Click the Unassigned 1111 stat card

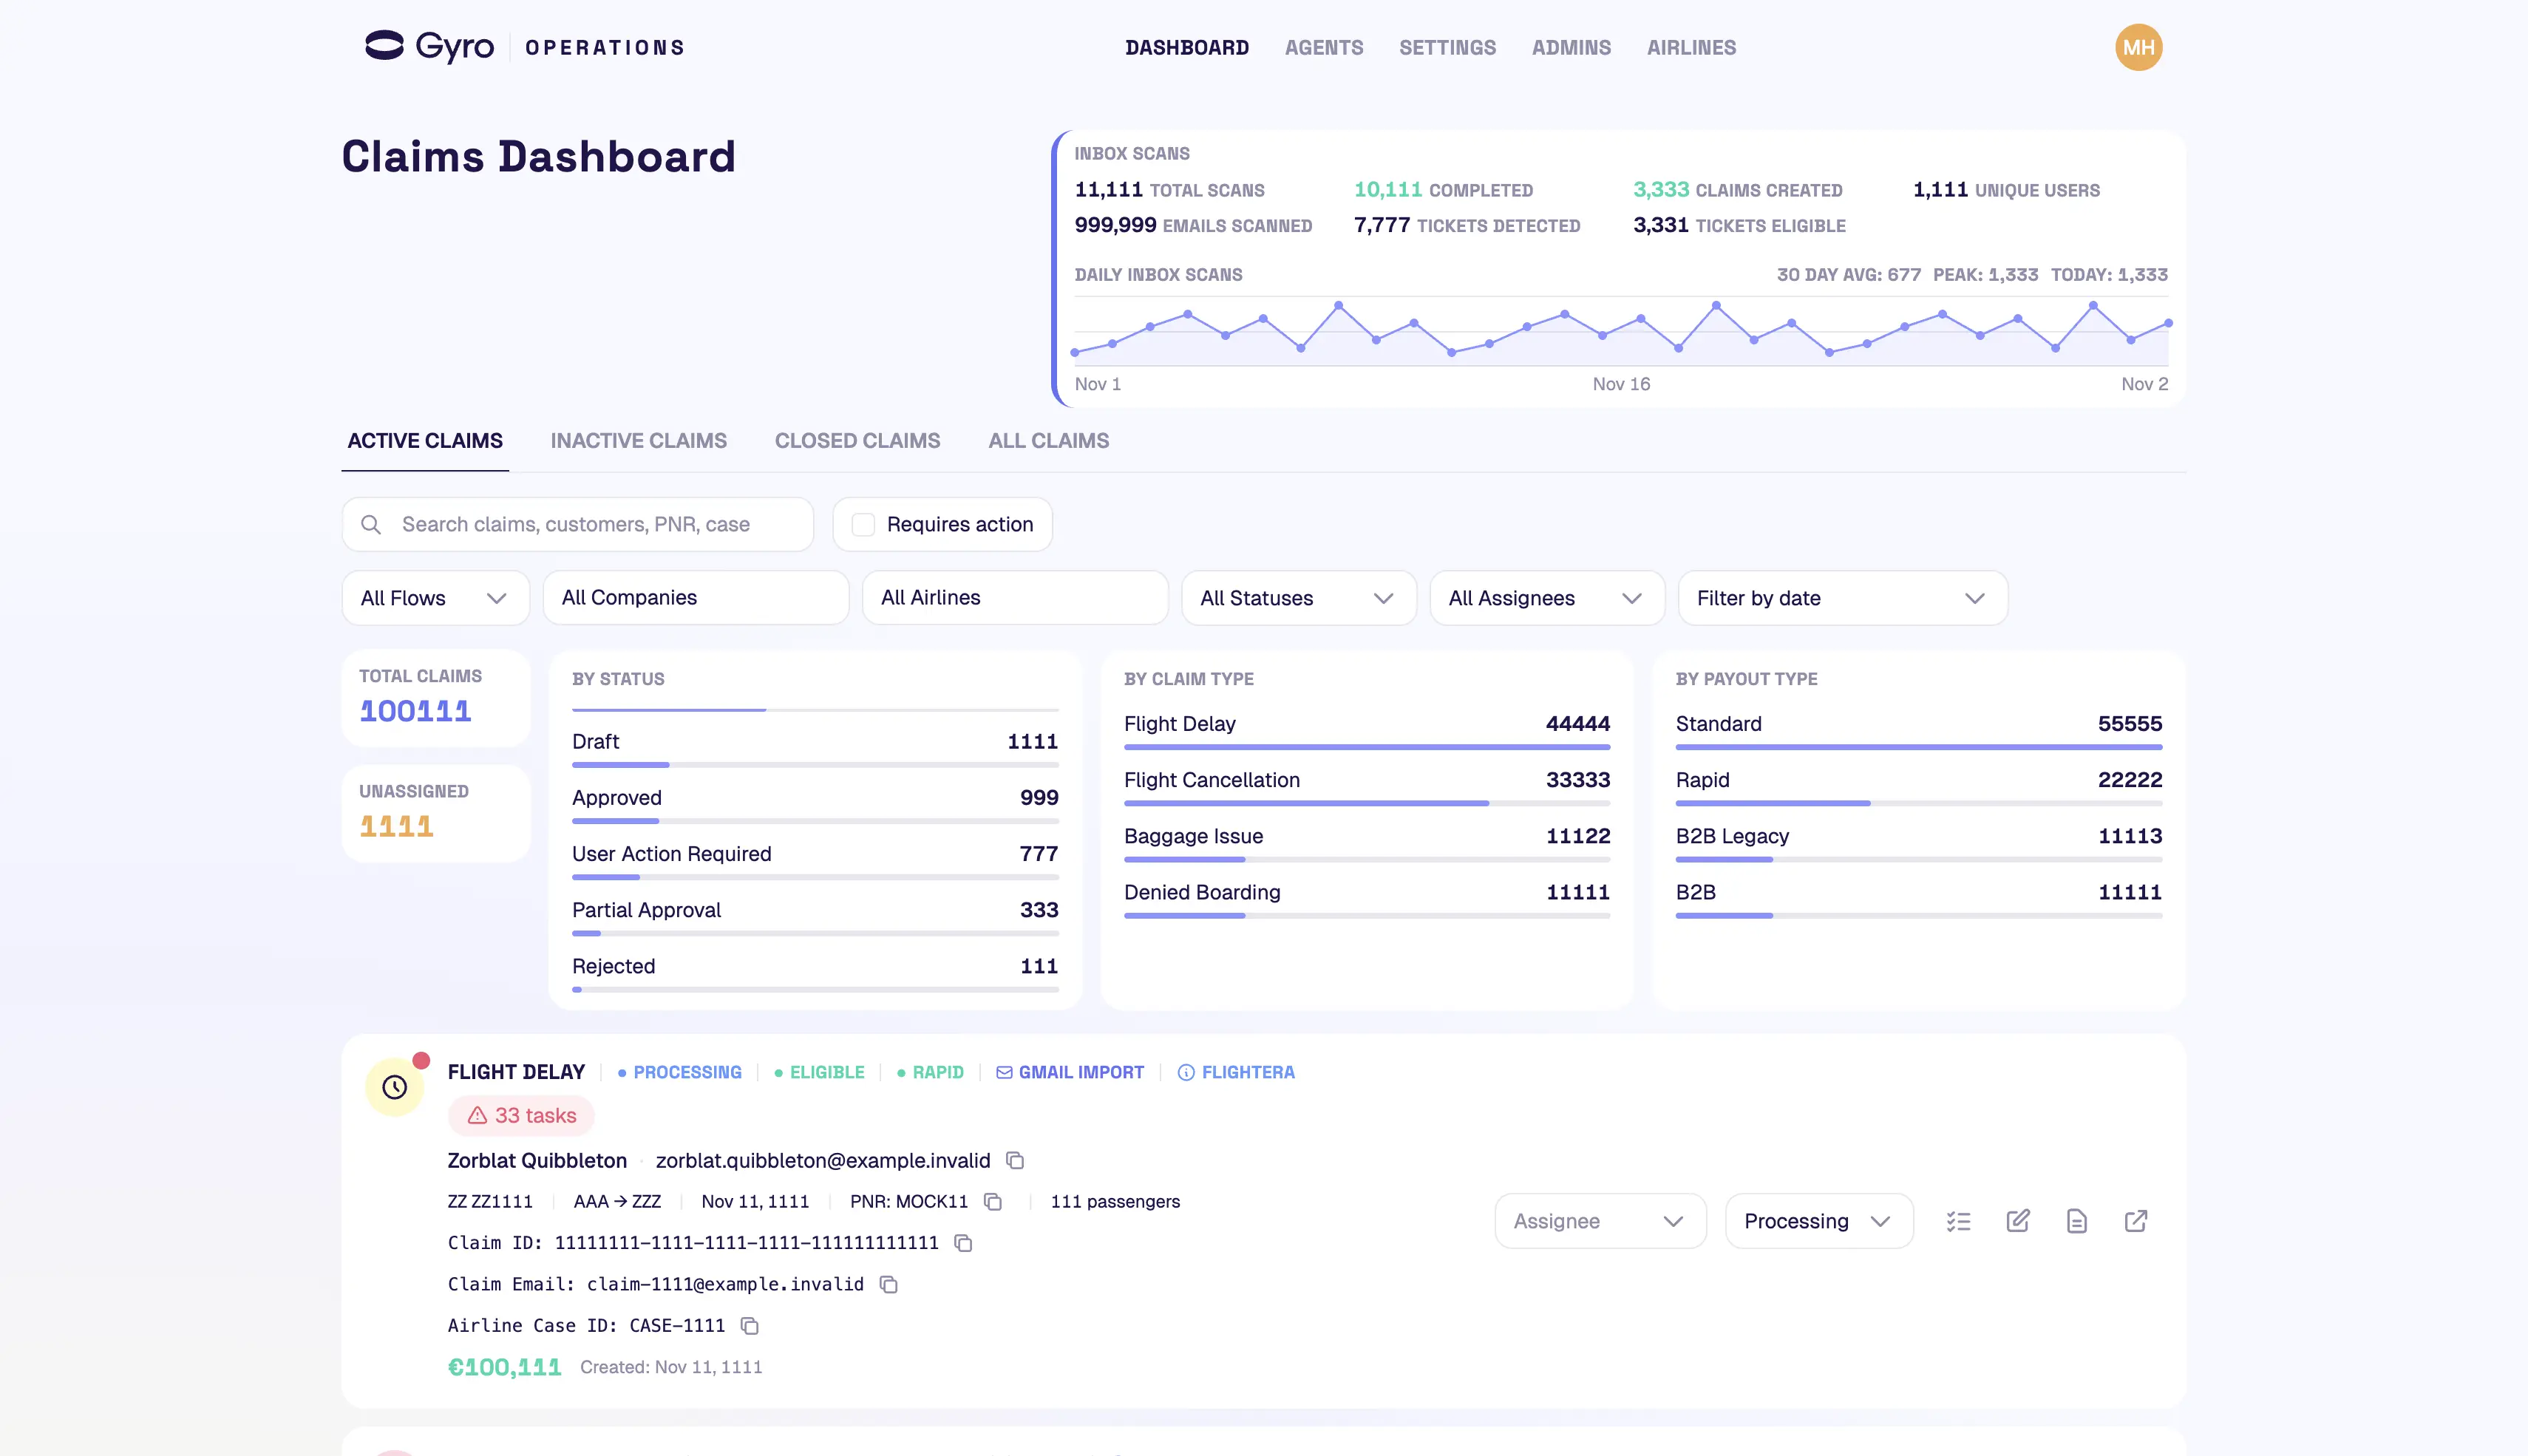(436, 813)
